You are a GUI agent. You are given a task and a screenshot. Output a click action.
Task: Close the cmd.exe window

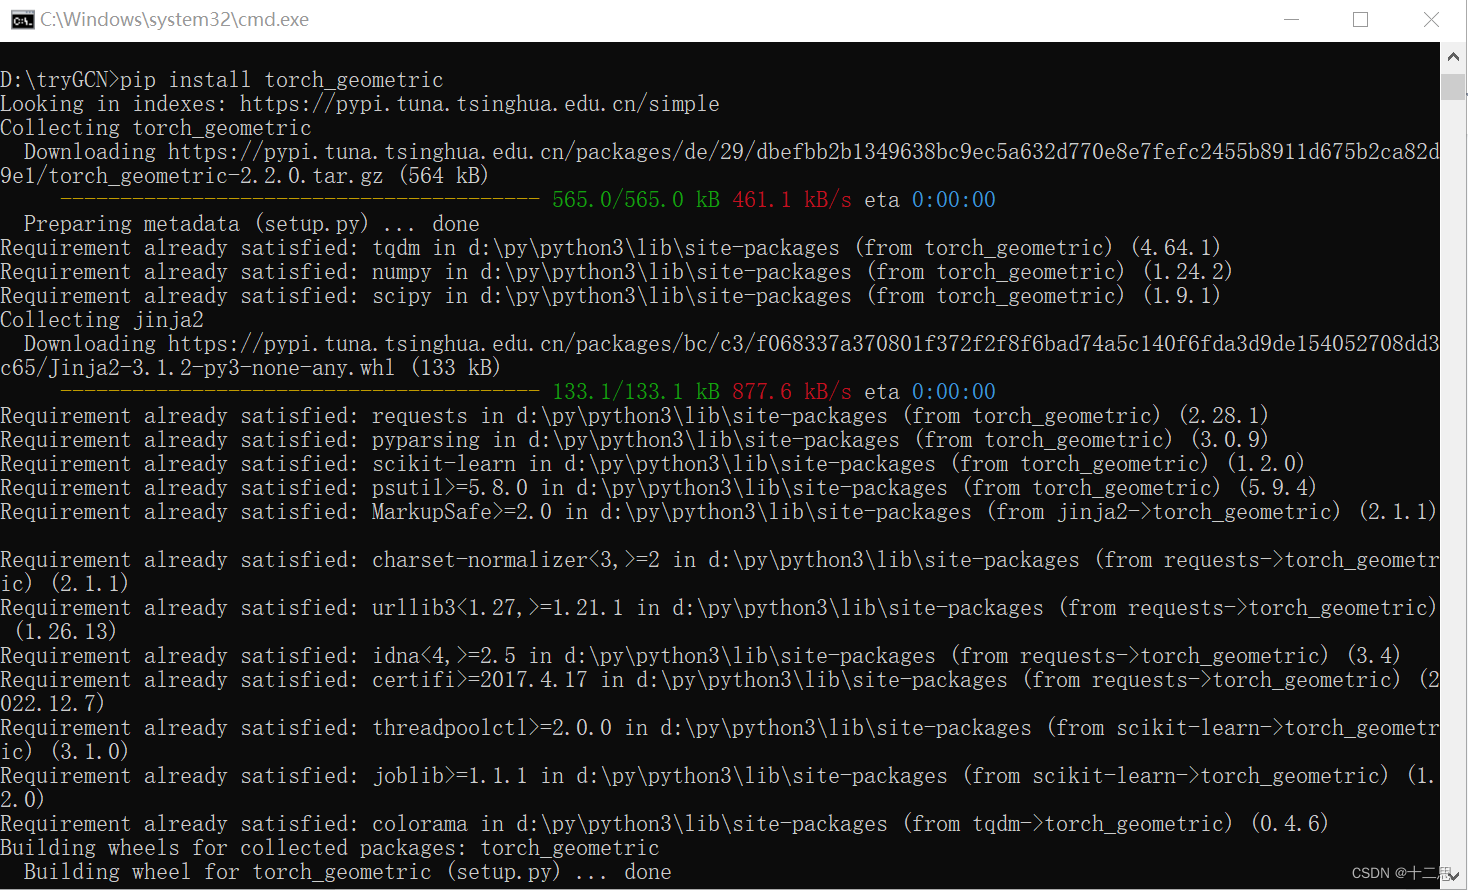(1431, 20)
